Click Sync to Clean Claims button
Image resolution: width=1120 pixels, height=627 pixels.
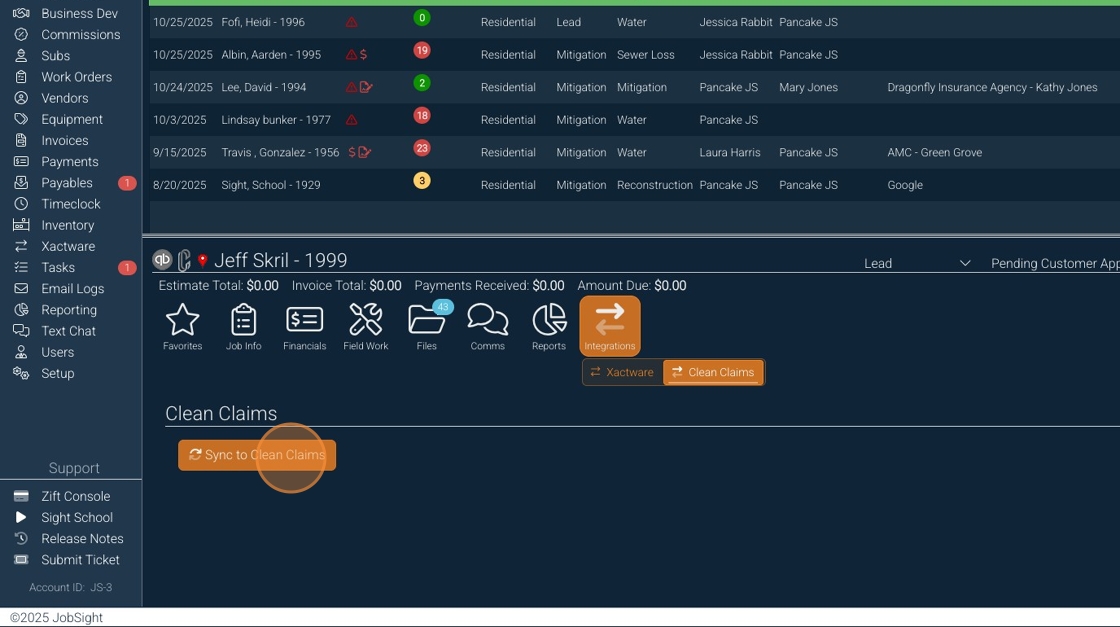pyautogui.click(x=257, y=455)
